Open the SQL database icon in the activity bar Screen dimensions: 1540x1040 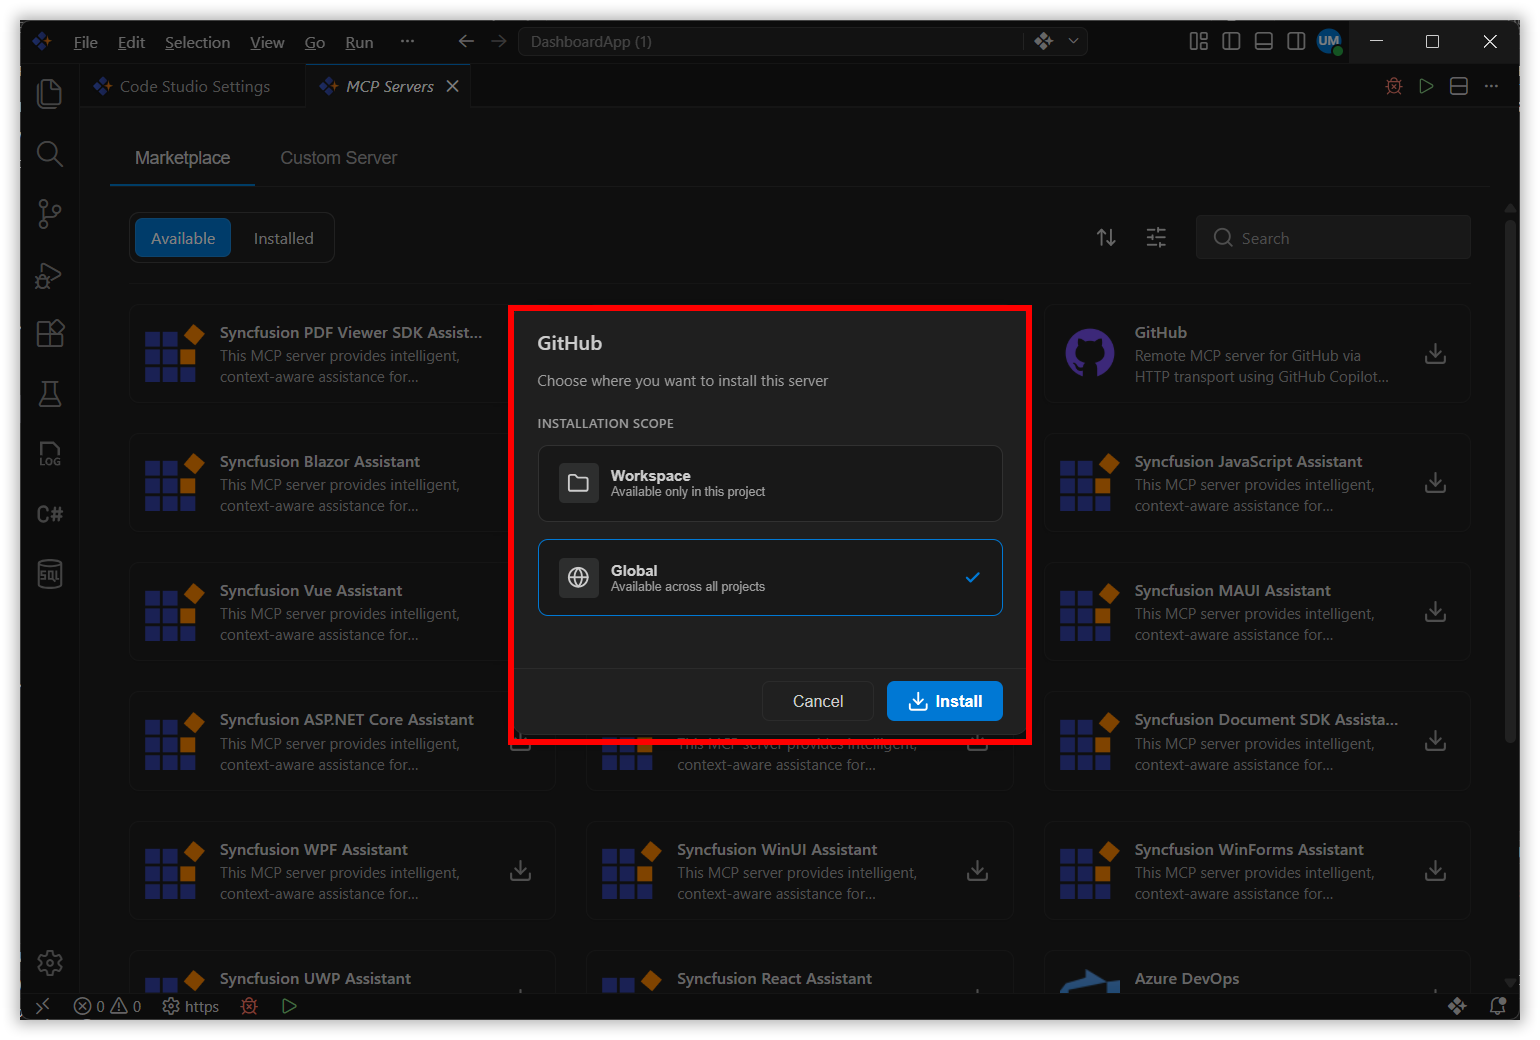click(49, 574)
